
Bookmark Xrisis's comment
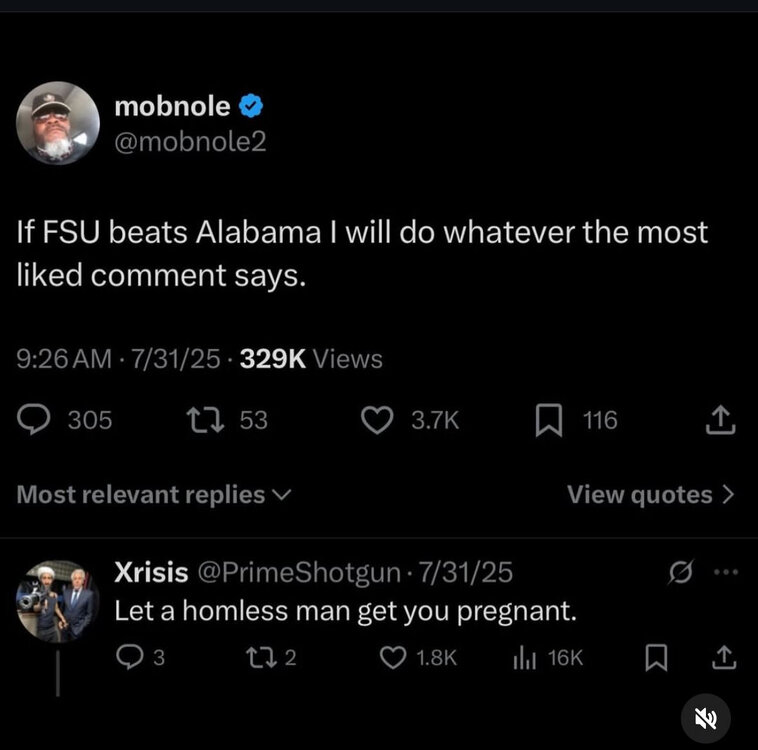coord(655,657)
